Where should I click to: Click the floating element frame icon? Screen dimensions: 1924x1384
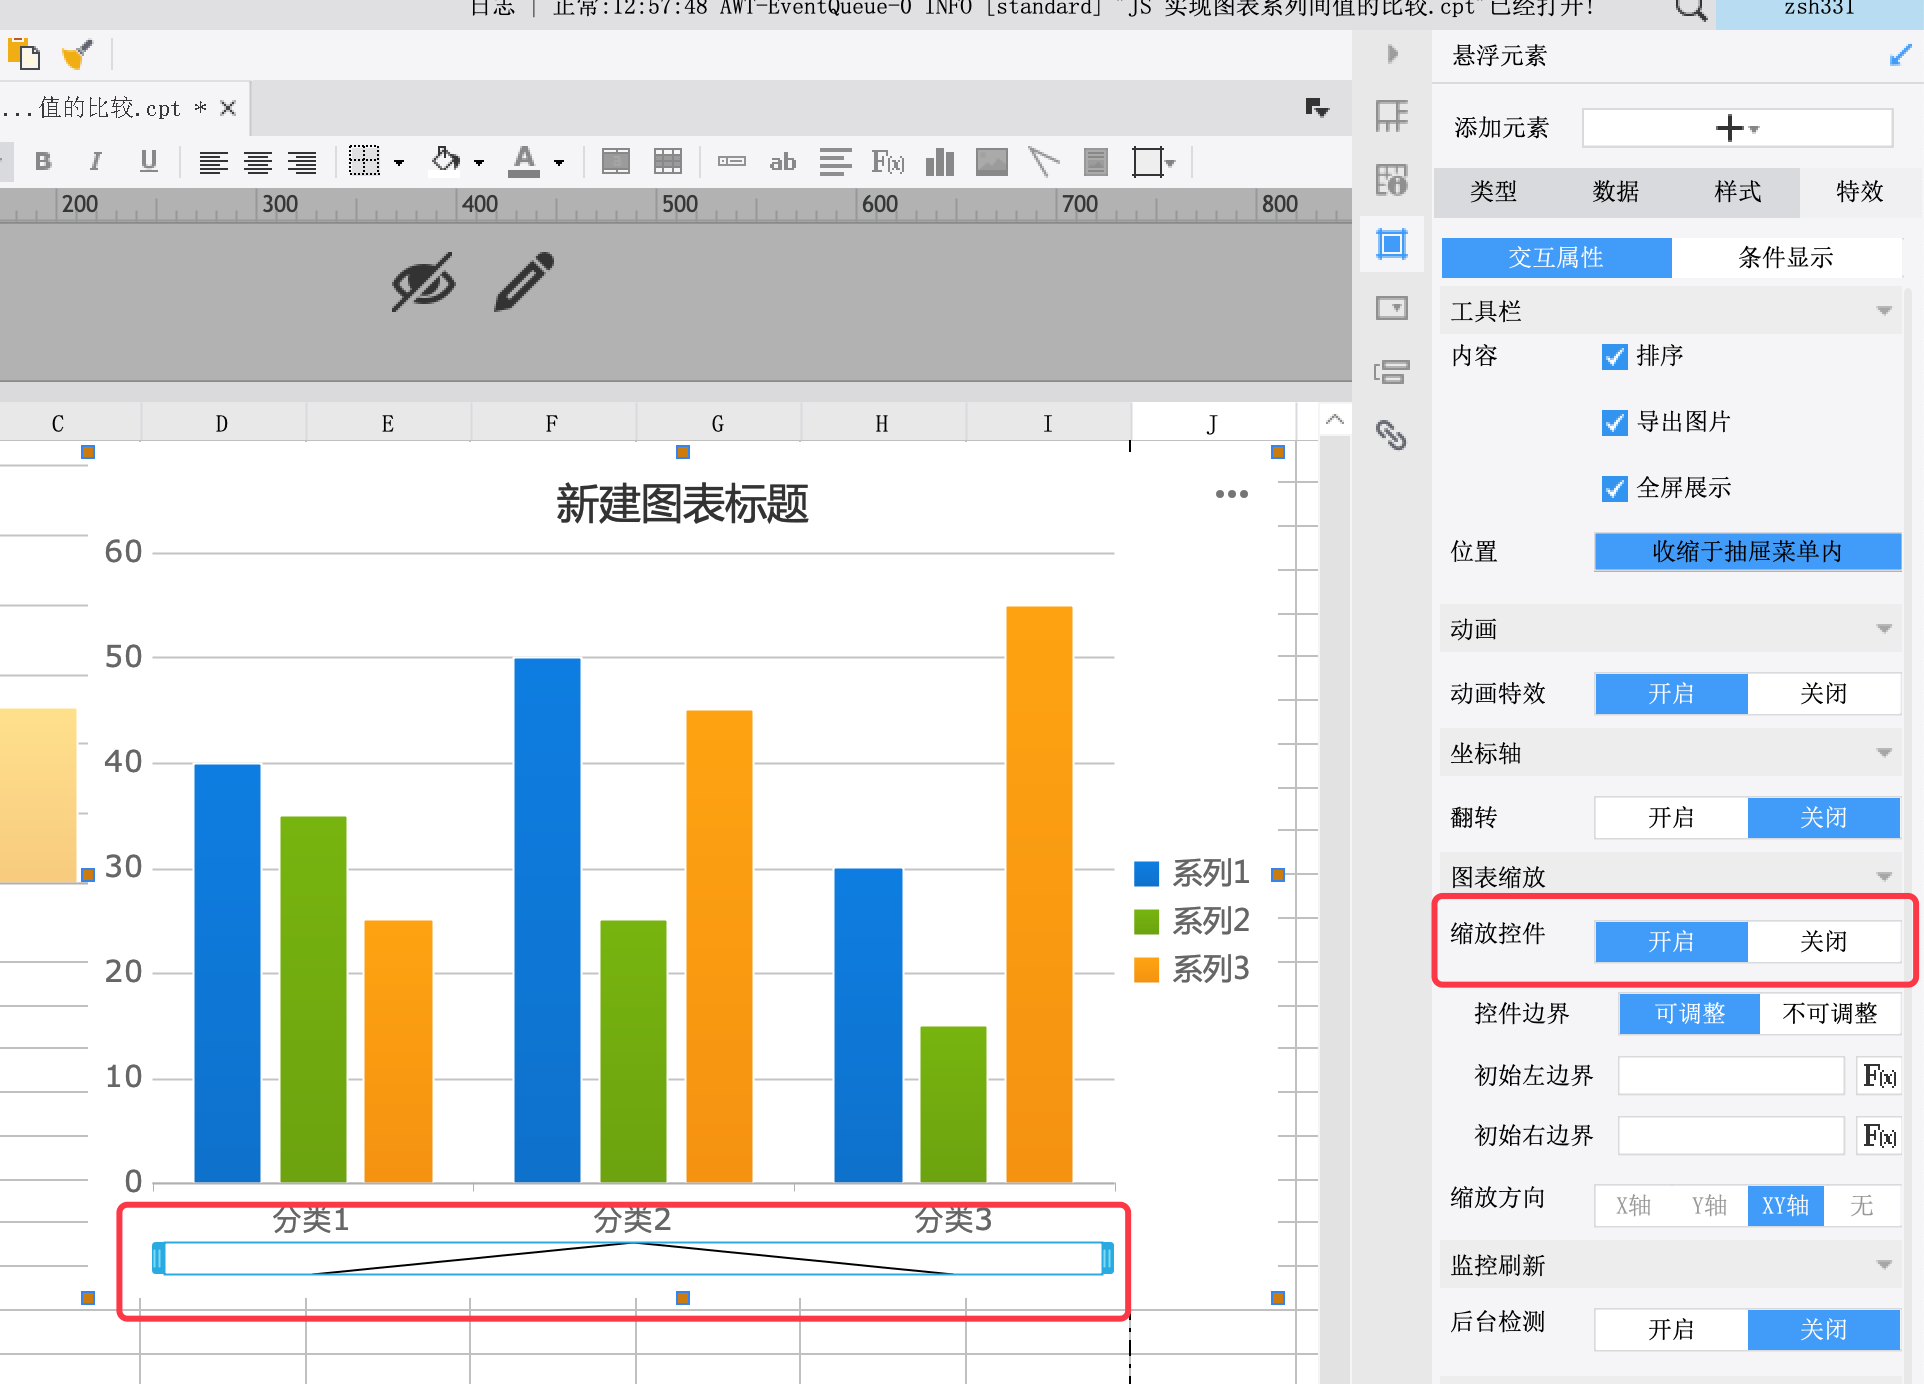(1148, 161)
